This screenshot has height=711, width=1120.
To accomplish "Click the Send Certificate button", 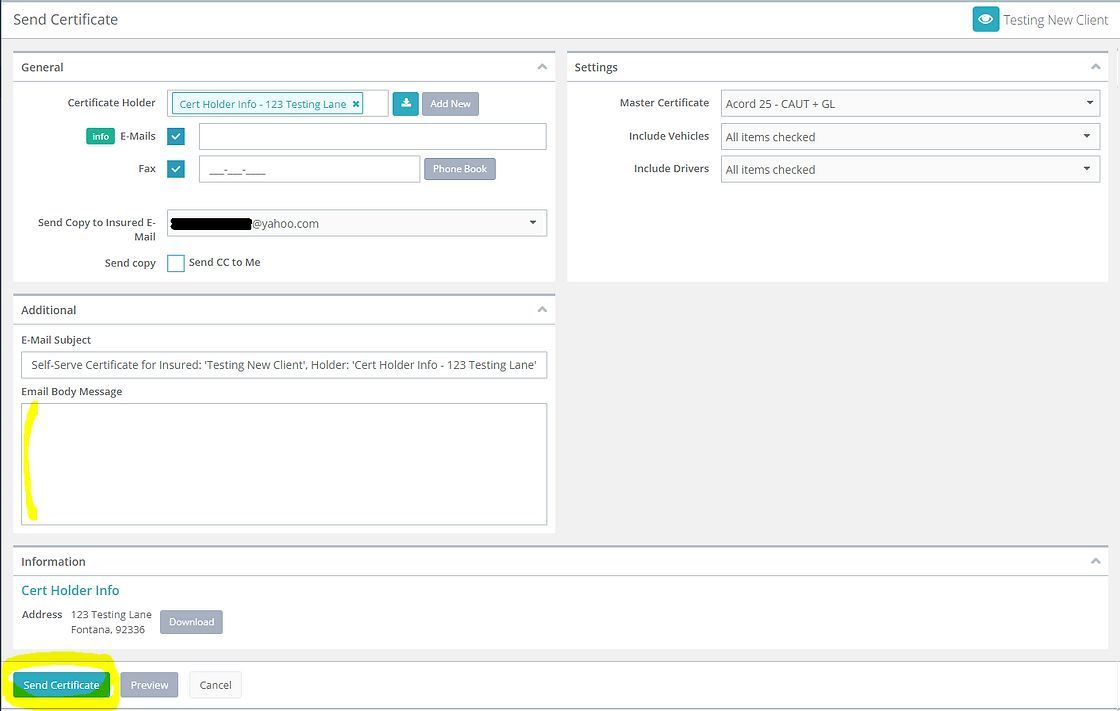I will click(60, 684).
